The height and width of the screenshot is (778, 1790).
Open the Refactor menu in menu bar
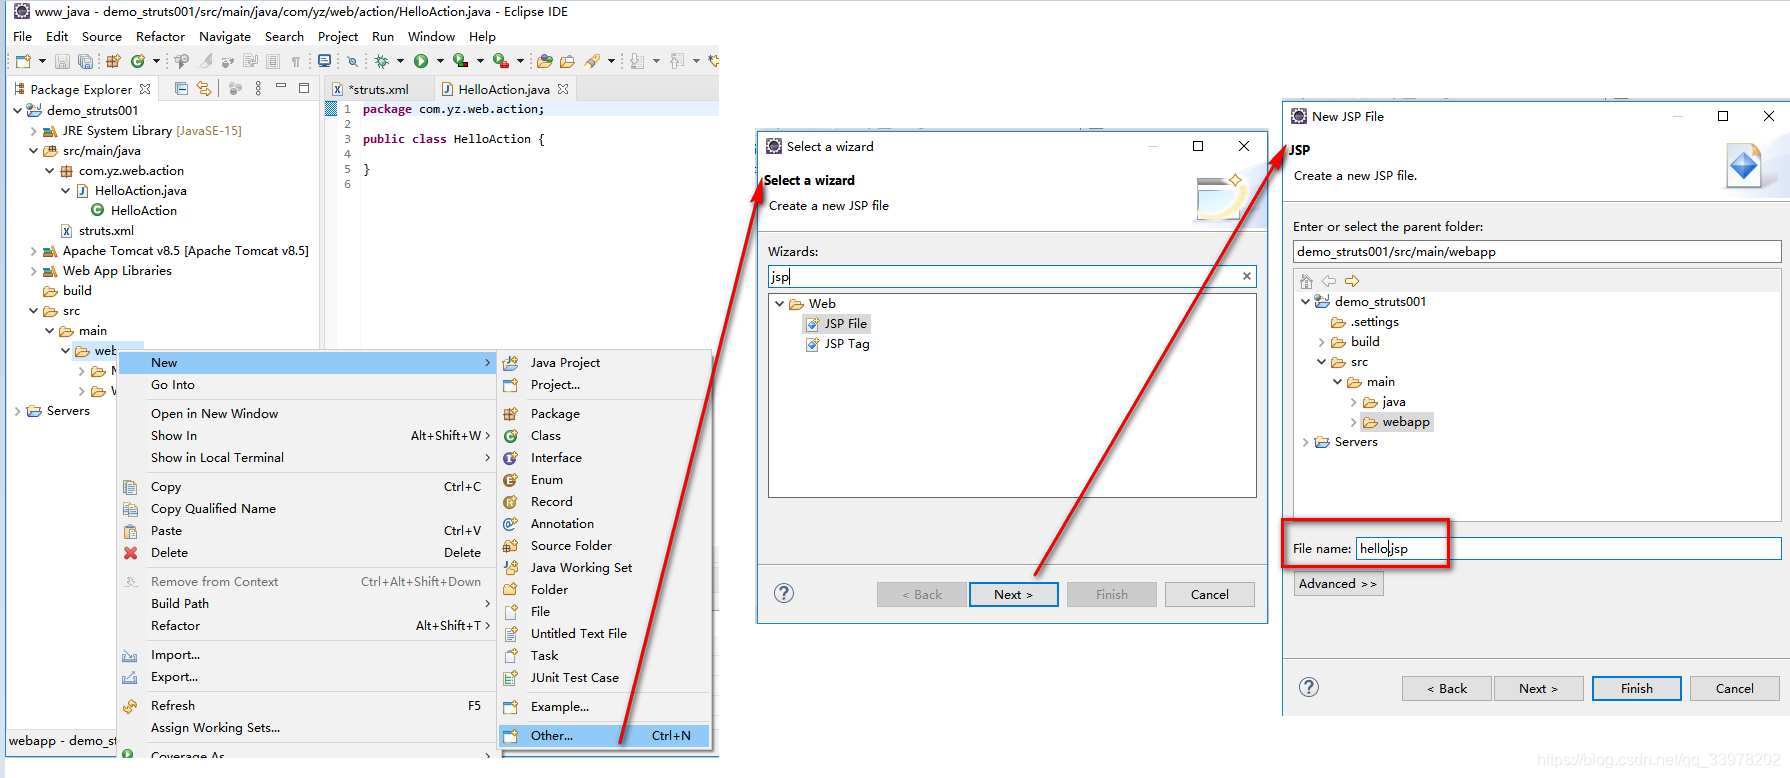coord(160,36)
